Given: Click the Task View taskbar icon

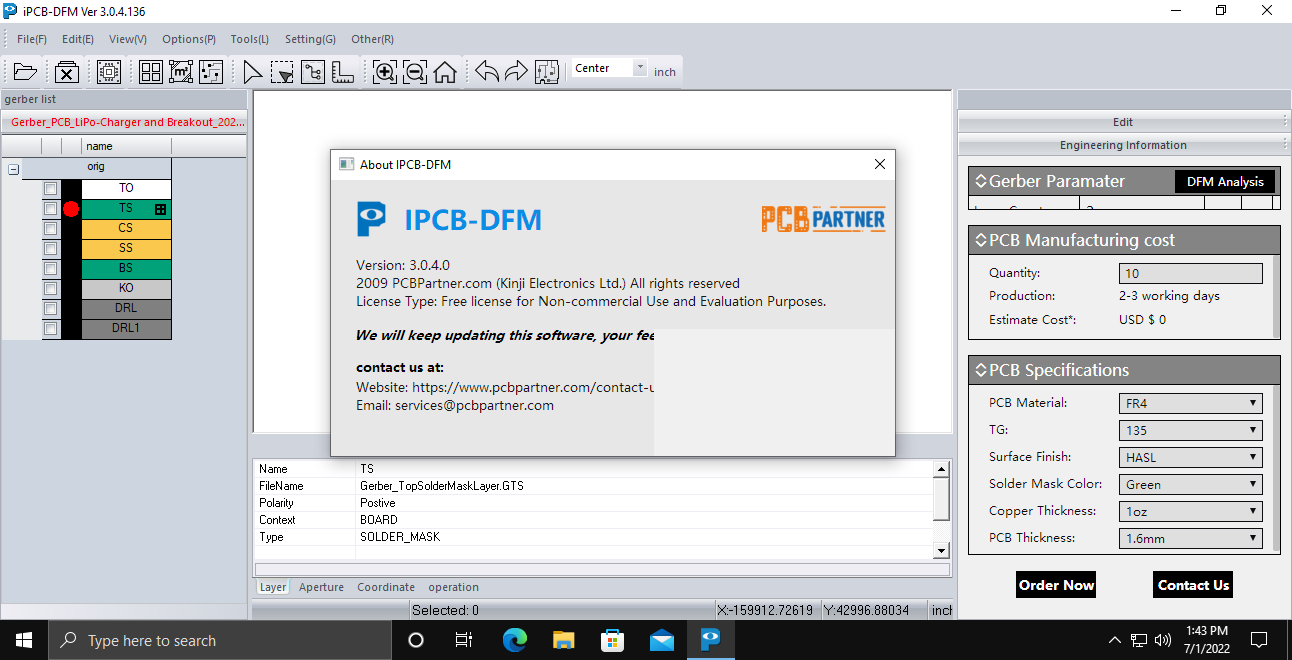Looking at the screenshot, I should click(x=464, y=640).
